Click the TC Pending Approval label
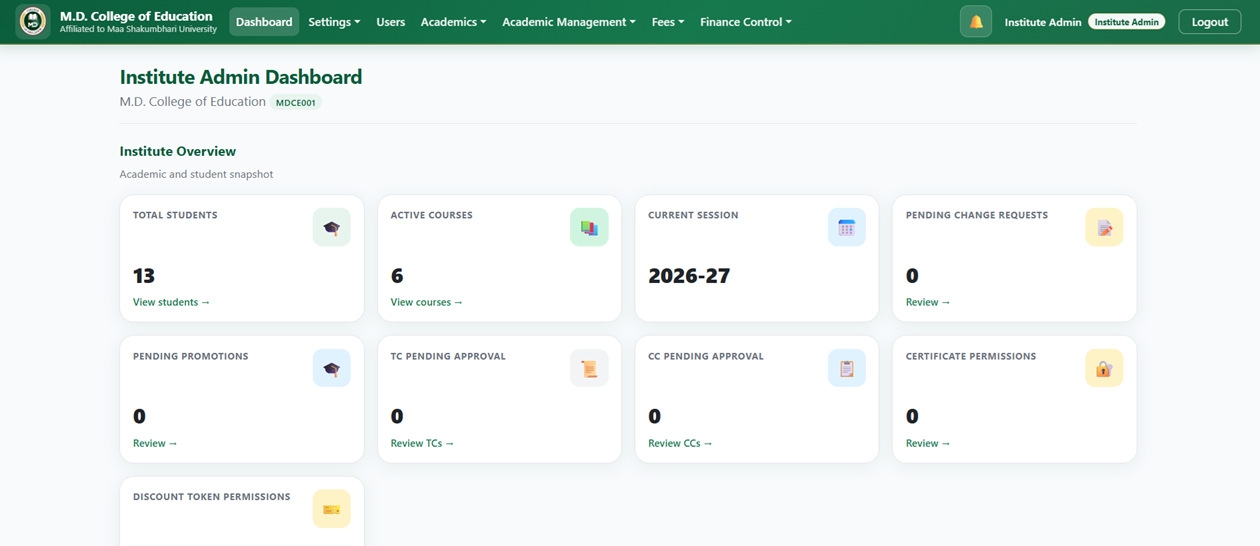This screenshot has width=1260, height=546. coord(448,356)
